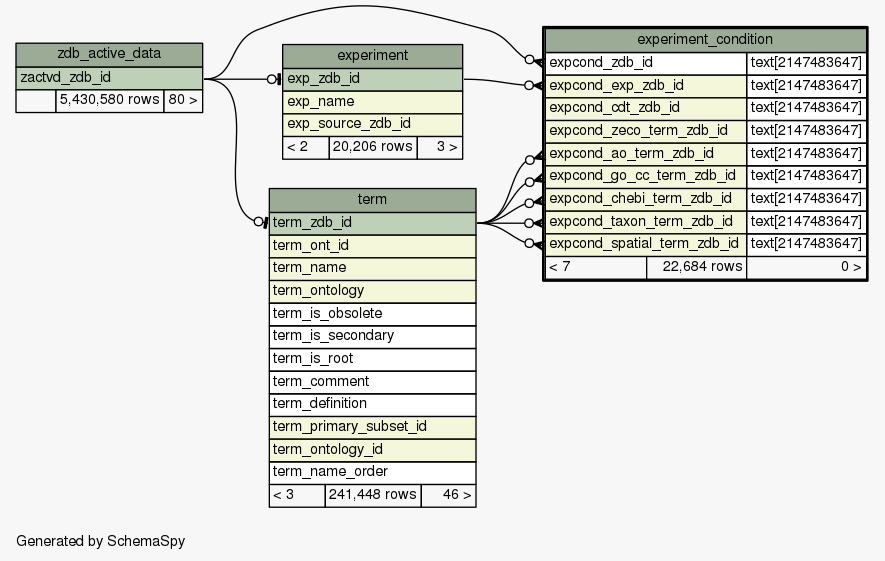Click the '< 7' parents count in experiment_condition
The height and width of the screenshot is (561, 885).
(595, 267)
